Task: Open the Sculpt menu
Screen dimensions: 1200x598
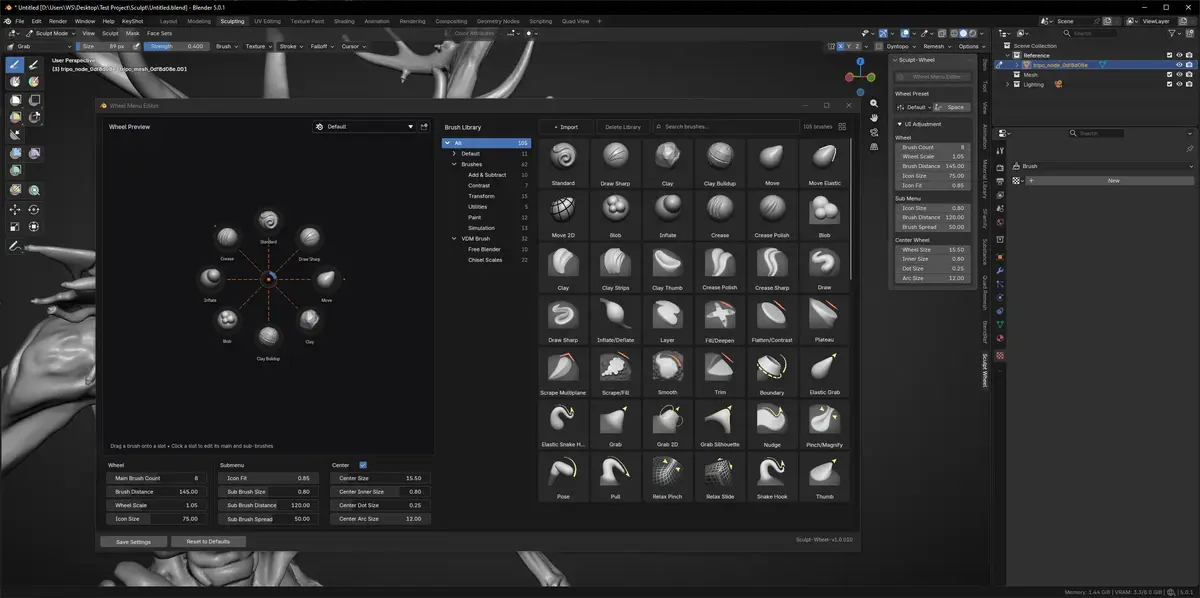Action: (x=110, y=33)
